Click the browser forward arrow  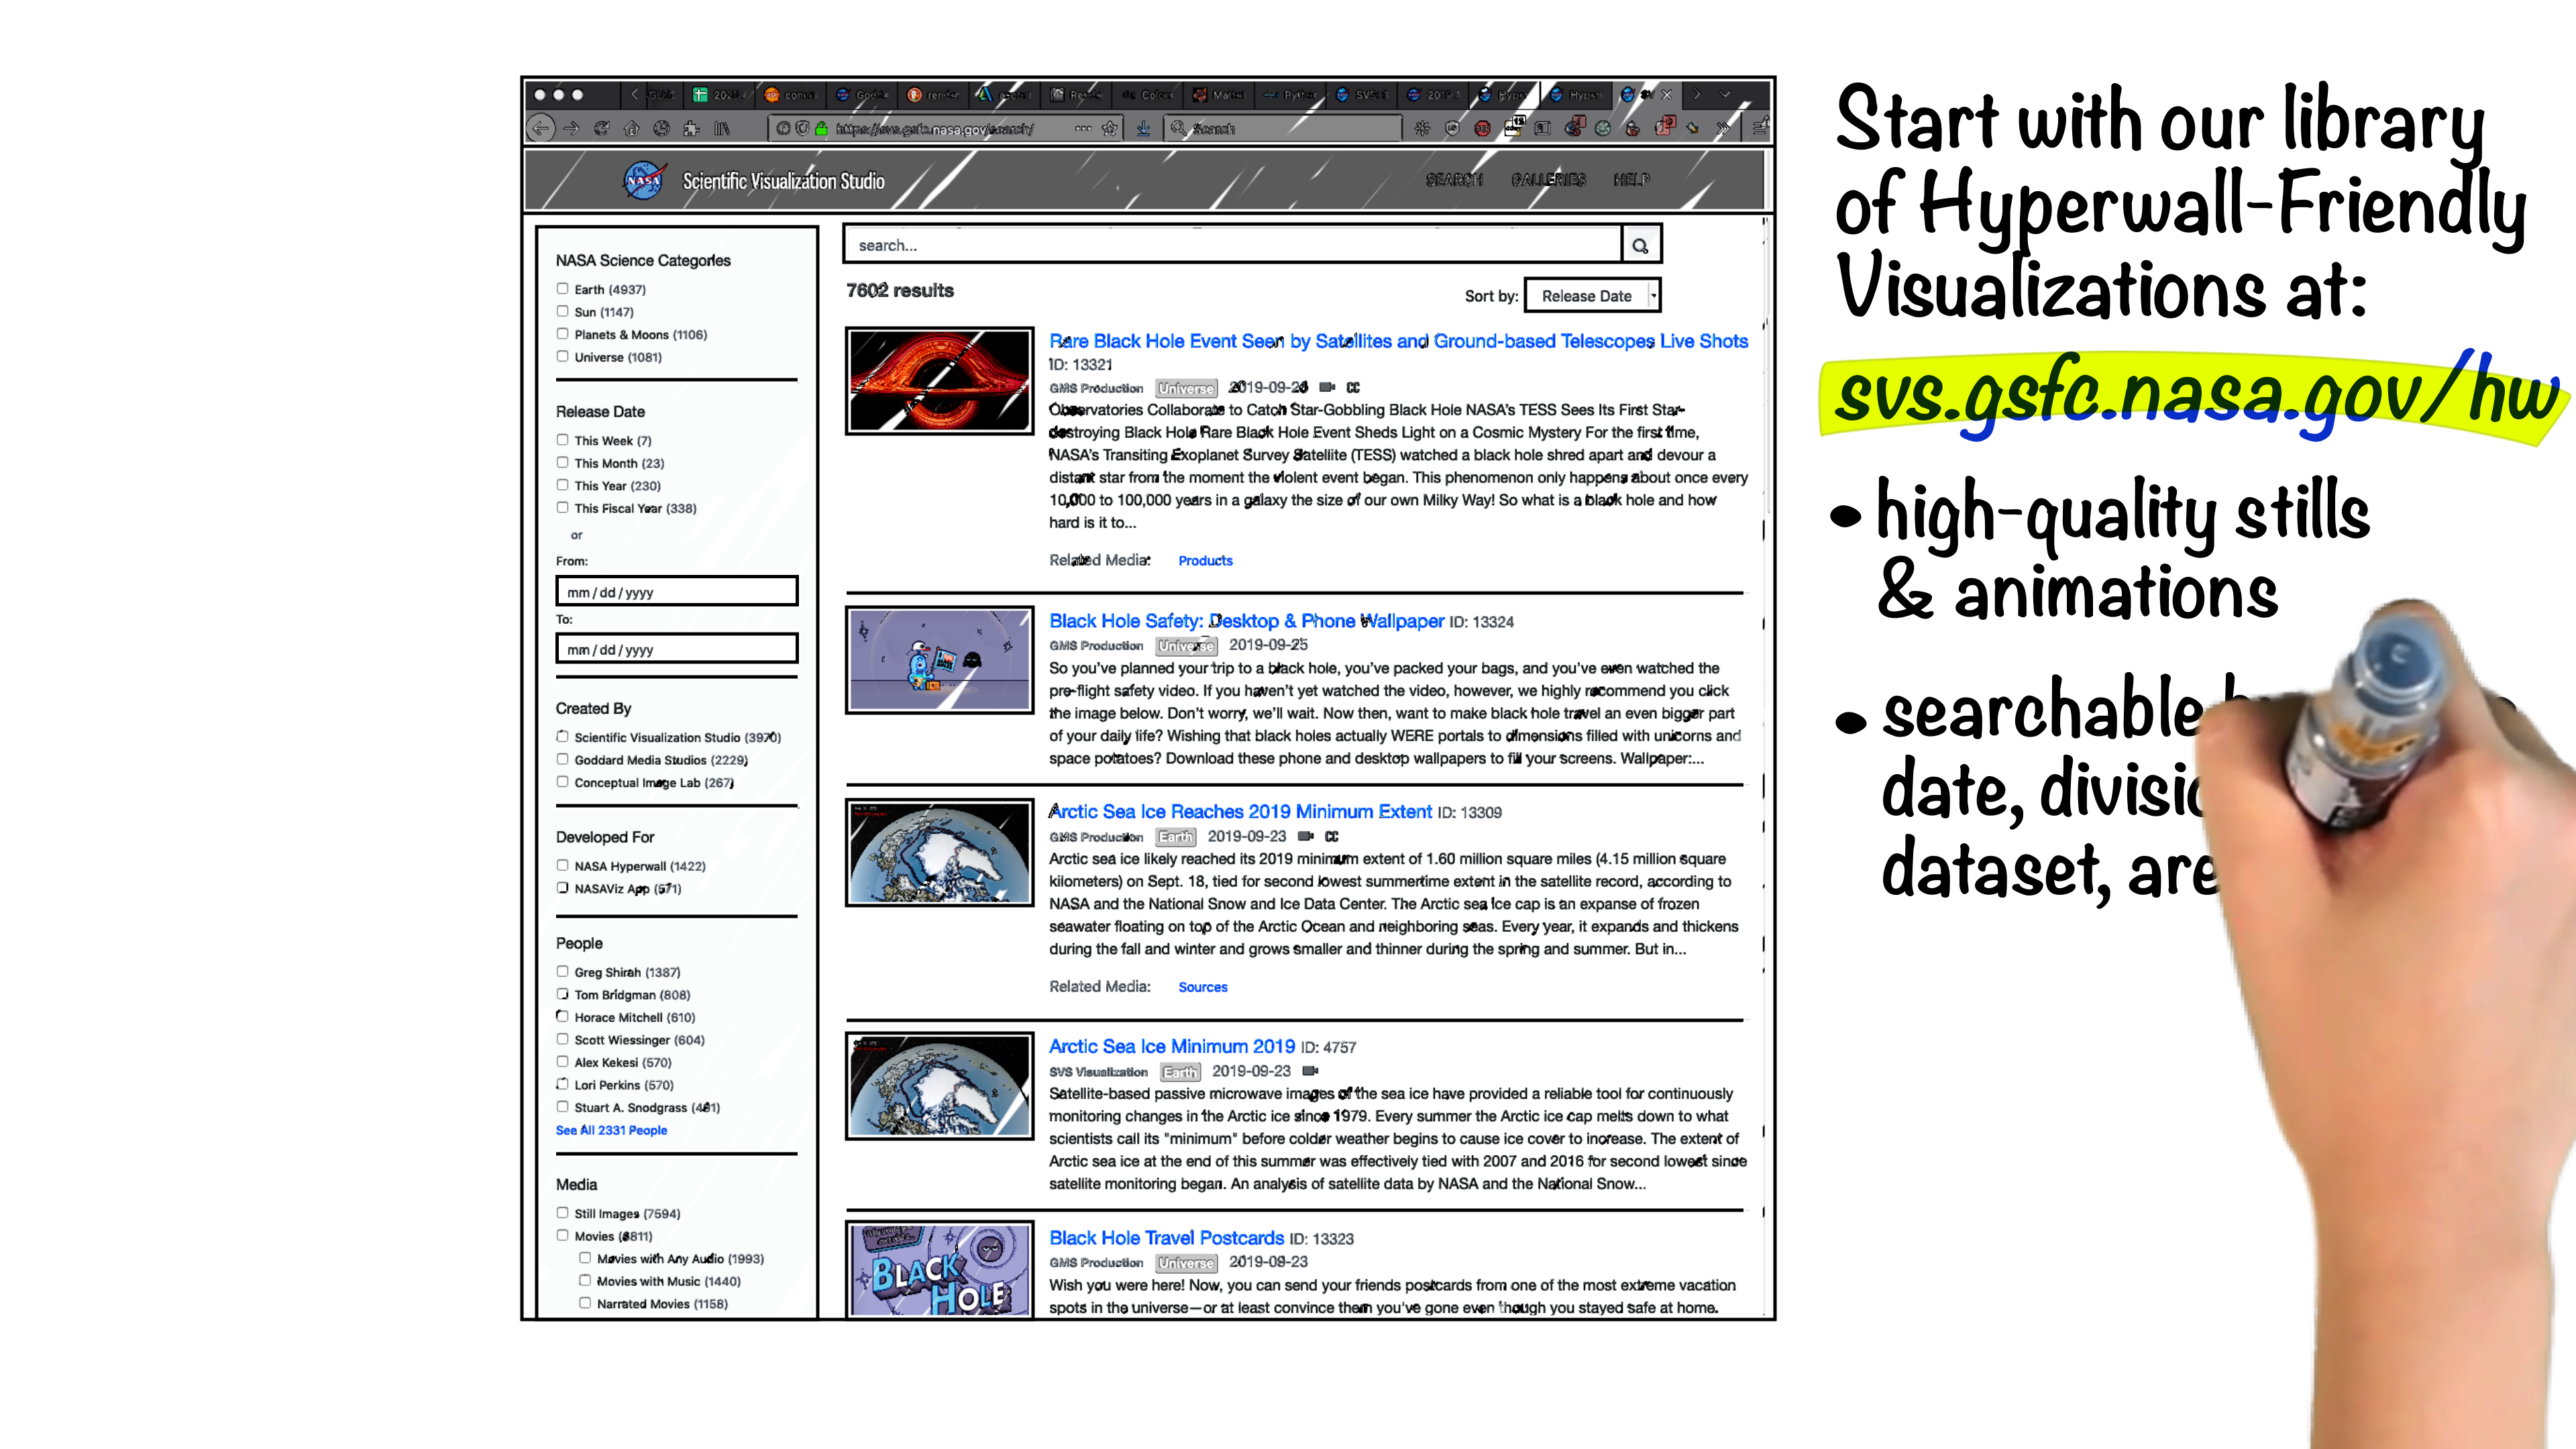coord(571,128)
